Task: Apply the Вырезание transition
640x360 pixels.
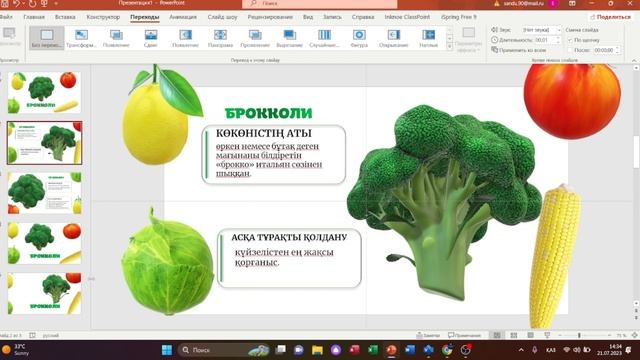Action: coord(290,38)
